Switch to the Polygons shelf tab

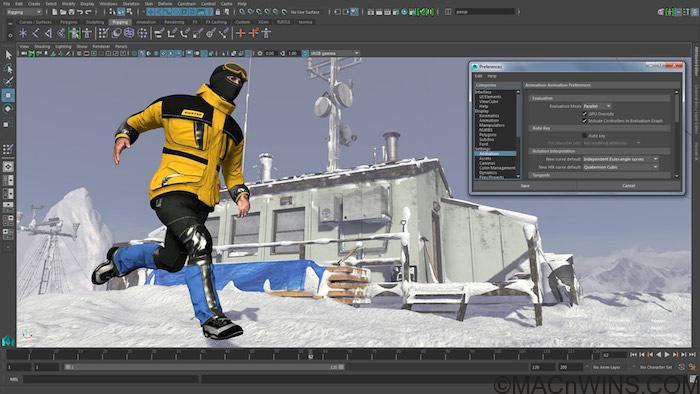(x=69, y=22)
